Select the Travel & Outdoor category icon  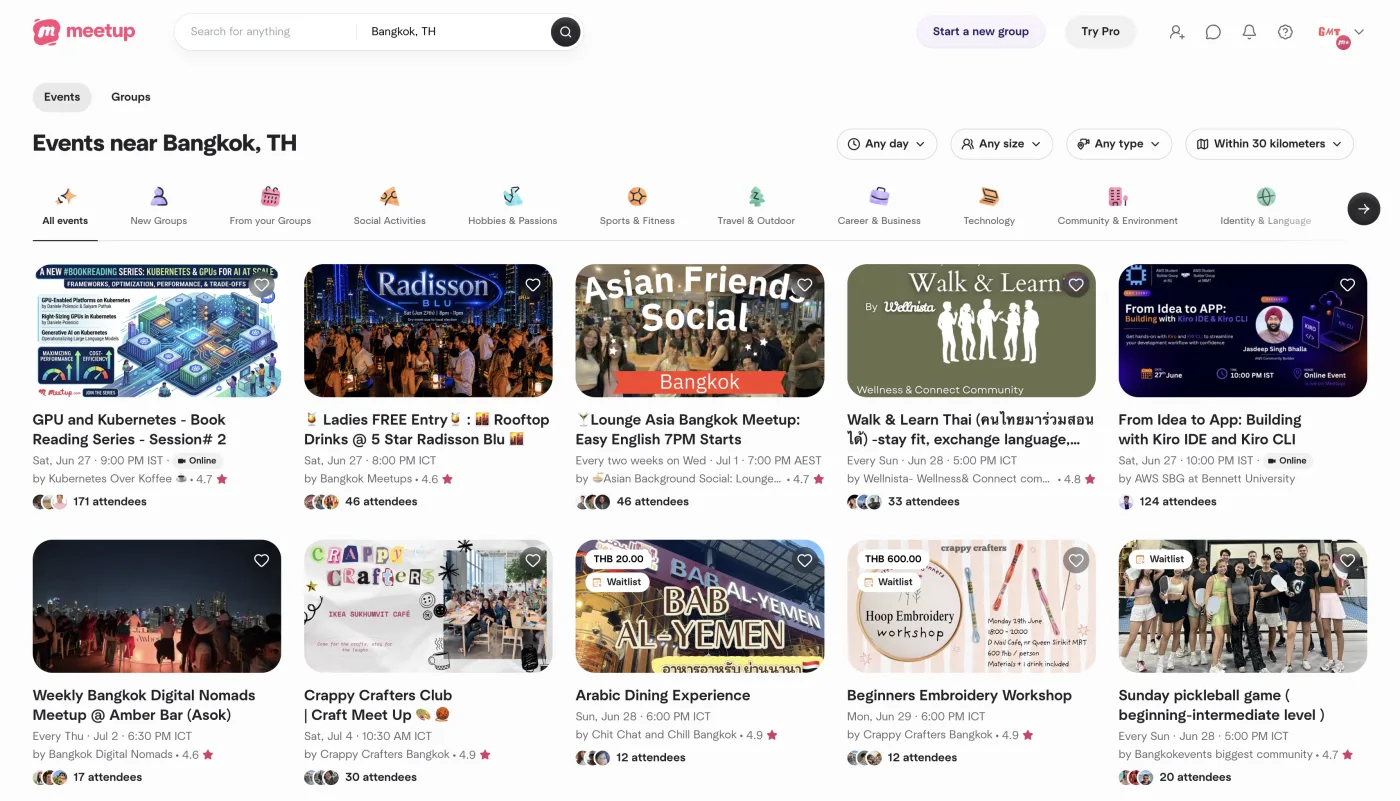coord(756,196)
